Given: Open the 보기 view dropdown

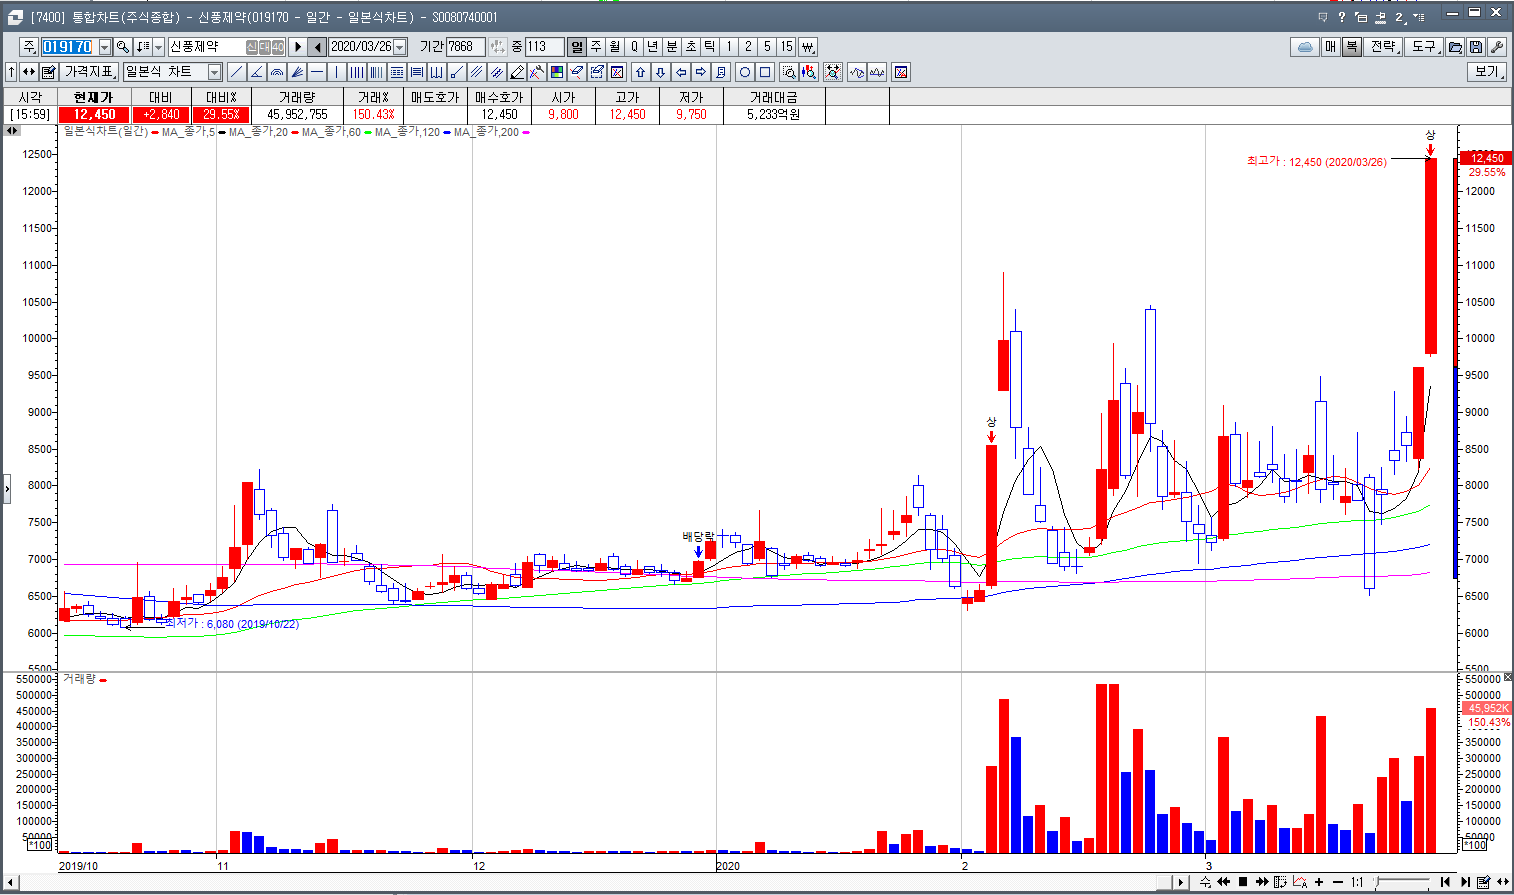Looking at the screenshot, I should pos(1488,72).
